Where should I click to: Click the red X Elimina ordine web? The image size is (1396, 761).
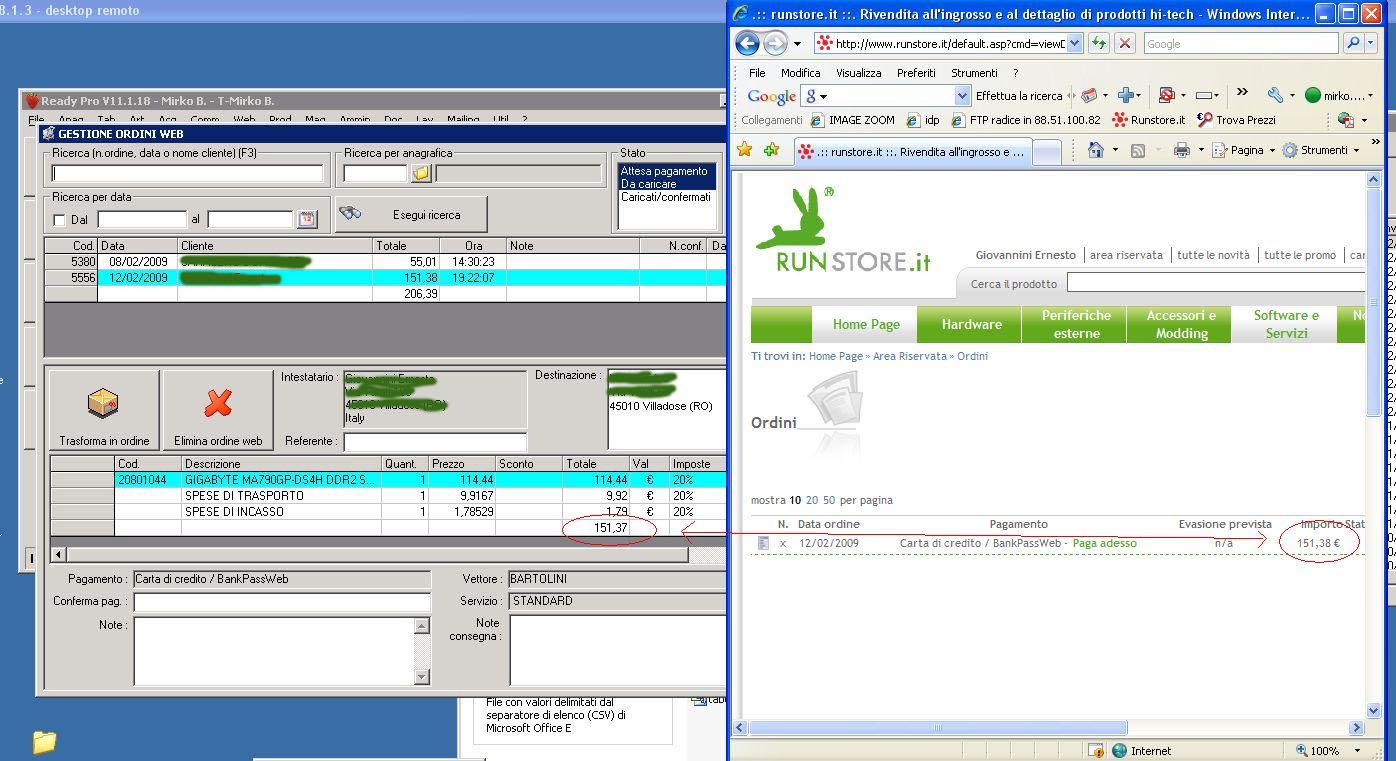(x=218, y=403)
